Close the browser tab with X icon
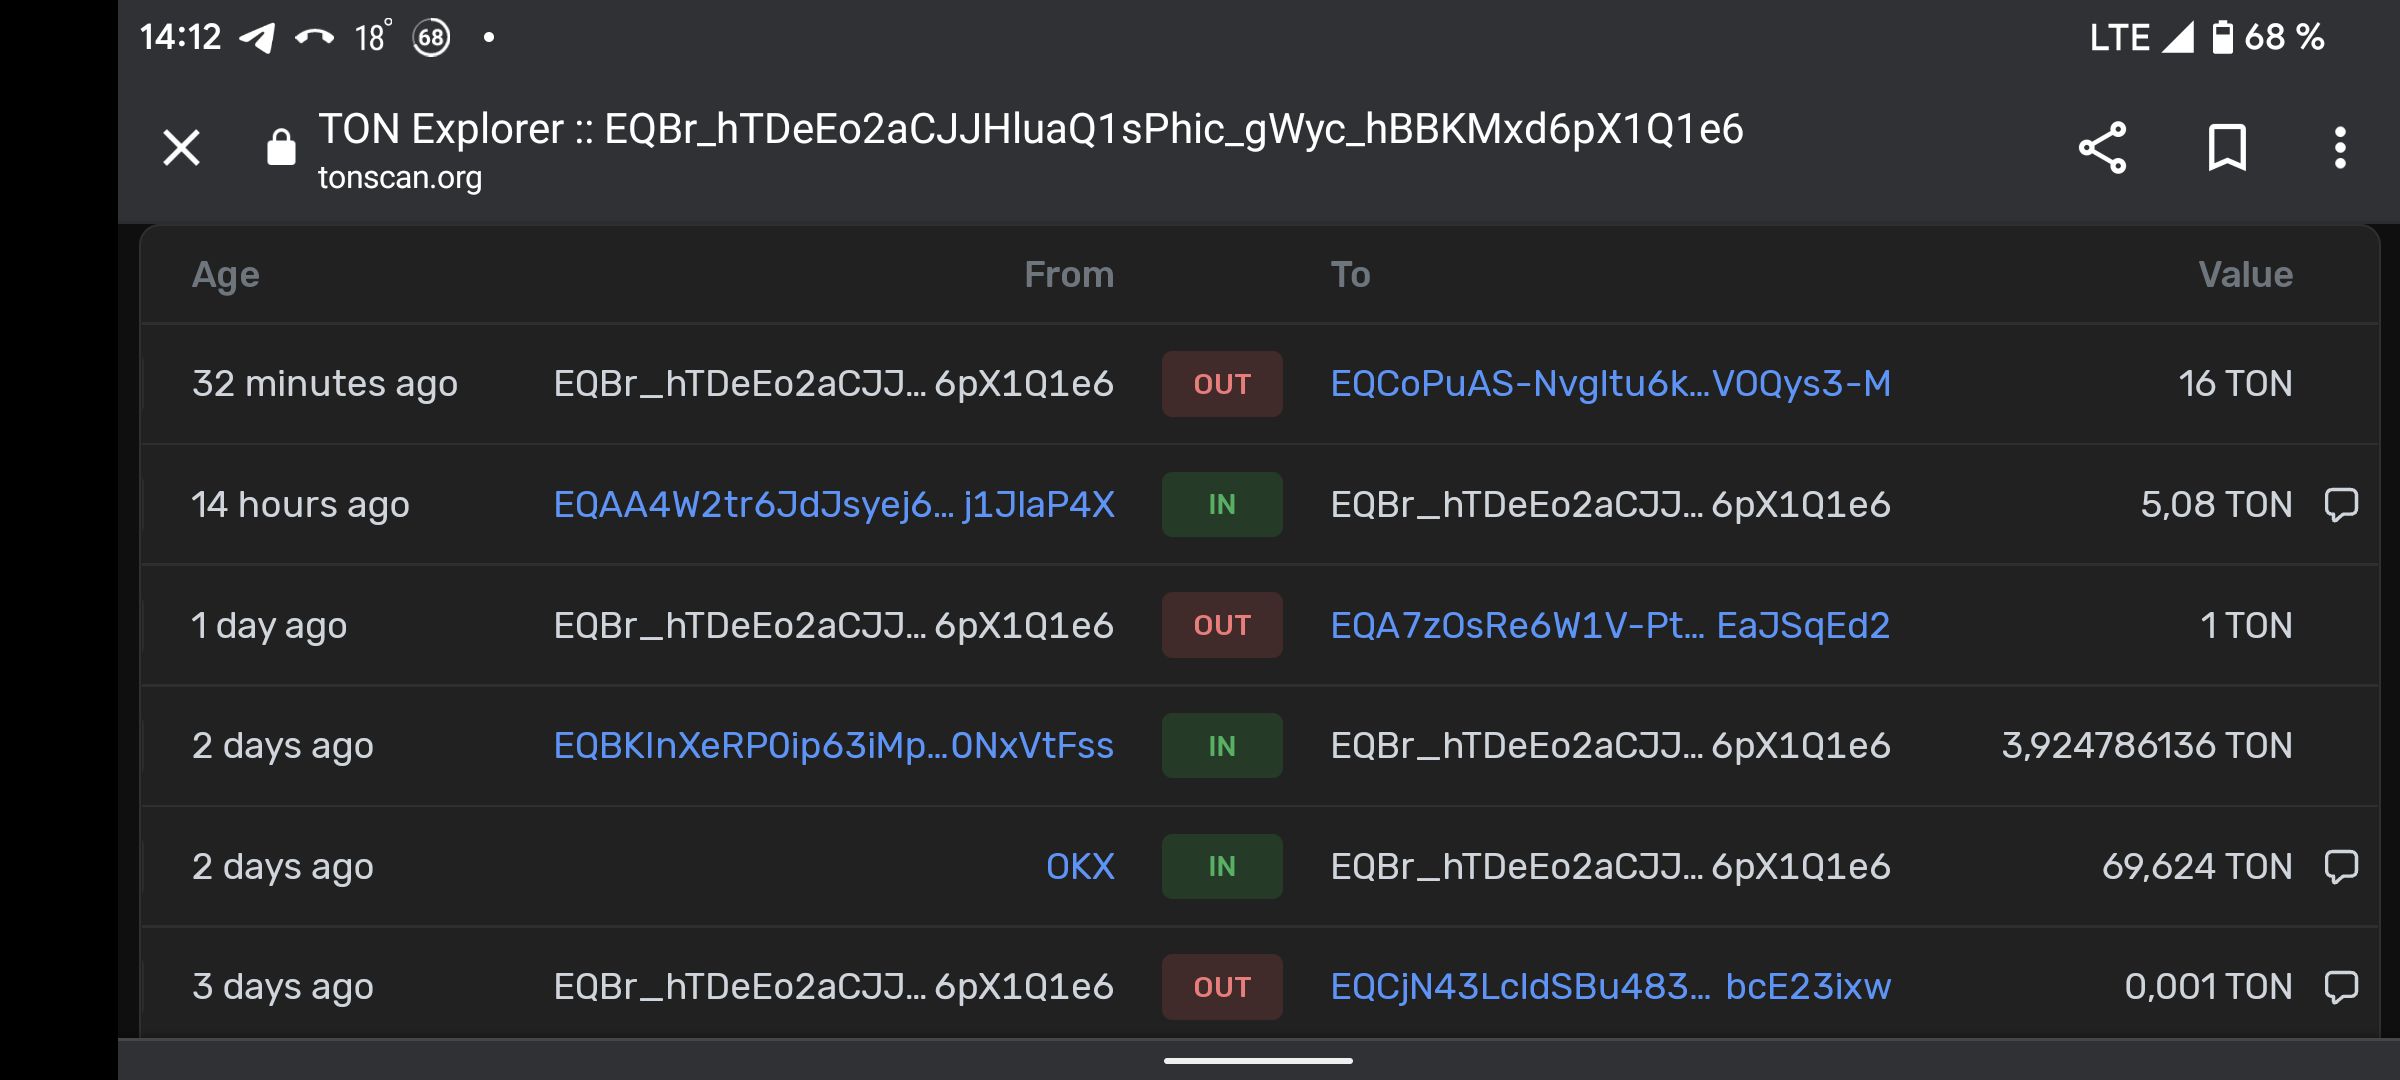2400x1080 pixels. 181,148
